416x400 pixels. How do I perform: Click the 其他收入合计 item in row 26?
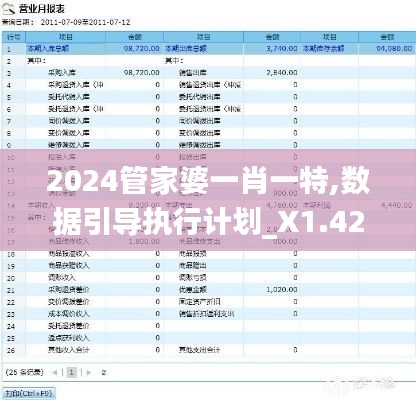coord(69,350)
